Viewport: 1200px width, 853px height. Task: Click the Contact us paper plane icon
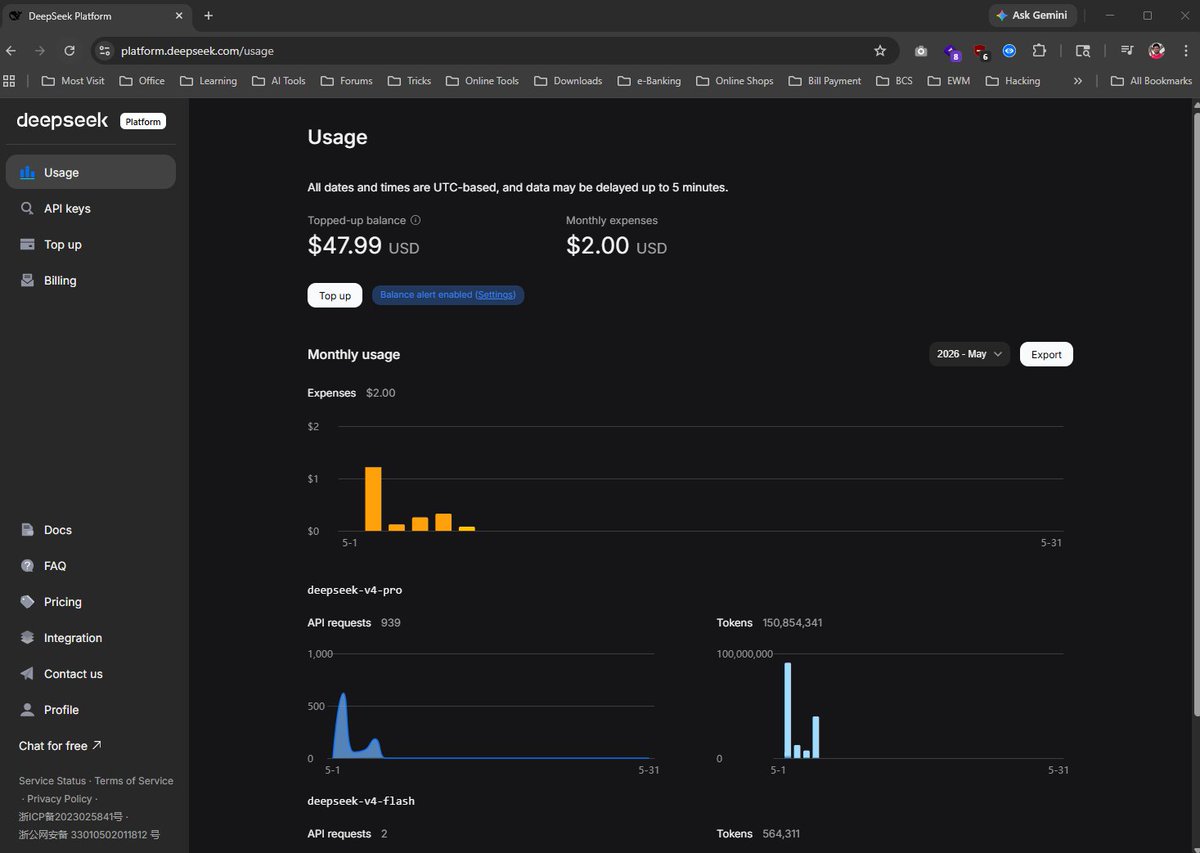pos(27,674)
